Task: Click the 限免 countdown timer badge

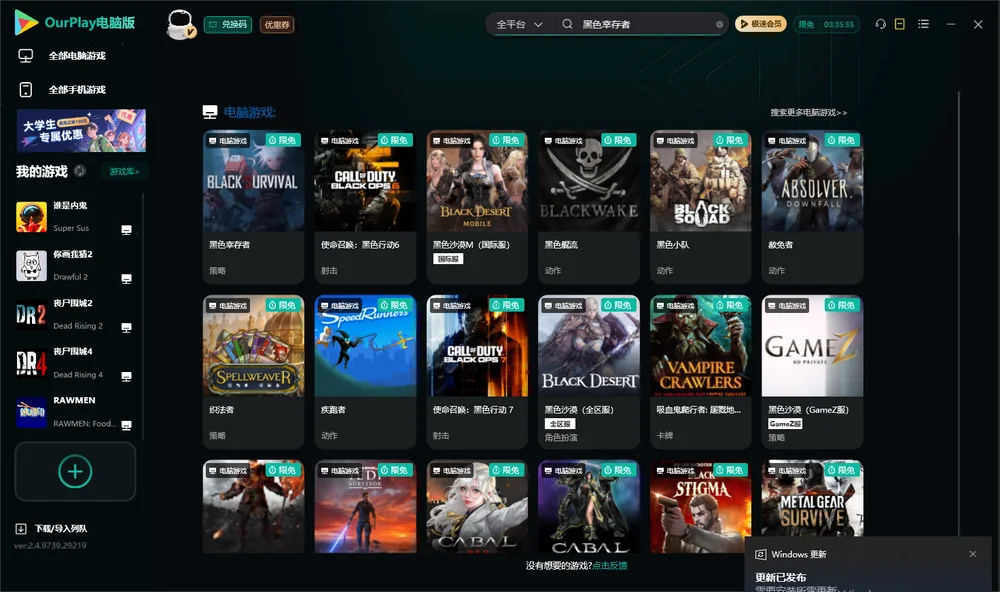Action: point(826,24)
